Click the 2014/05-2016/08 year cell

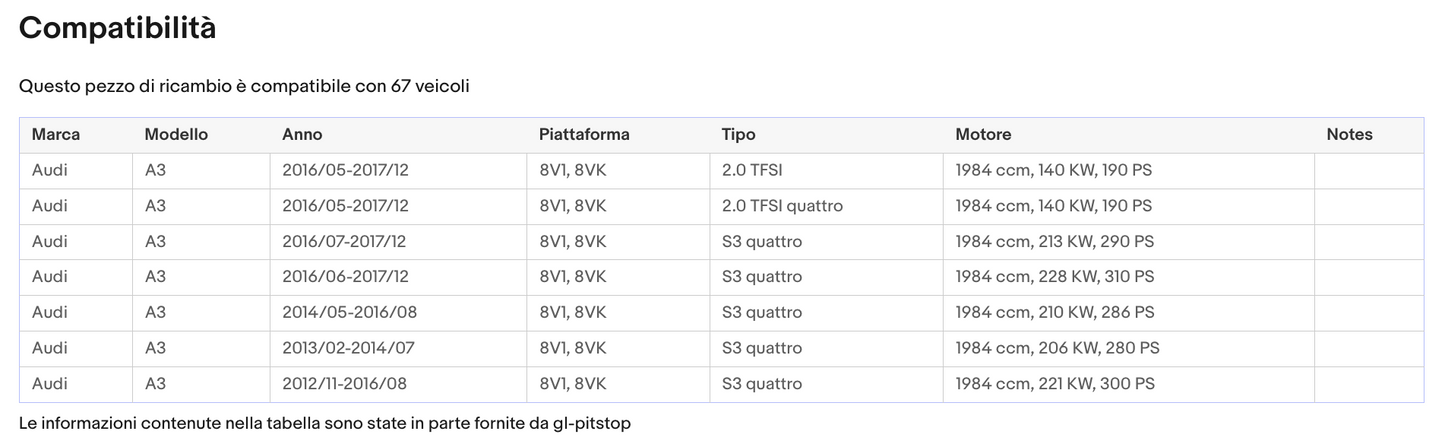(349, 312)
